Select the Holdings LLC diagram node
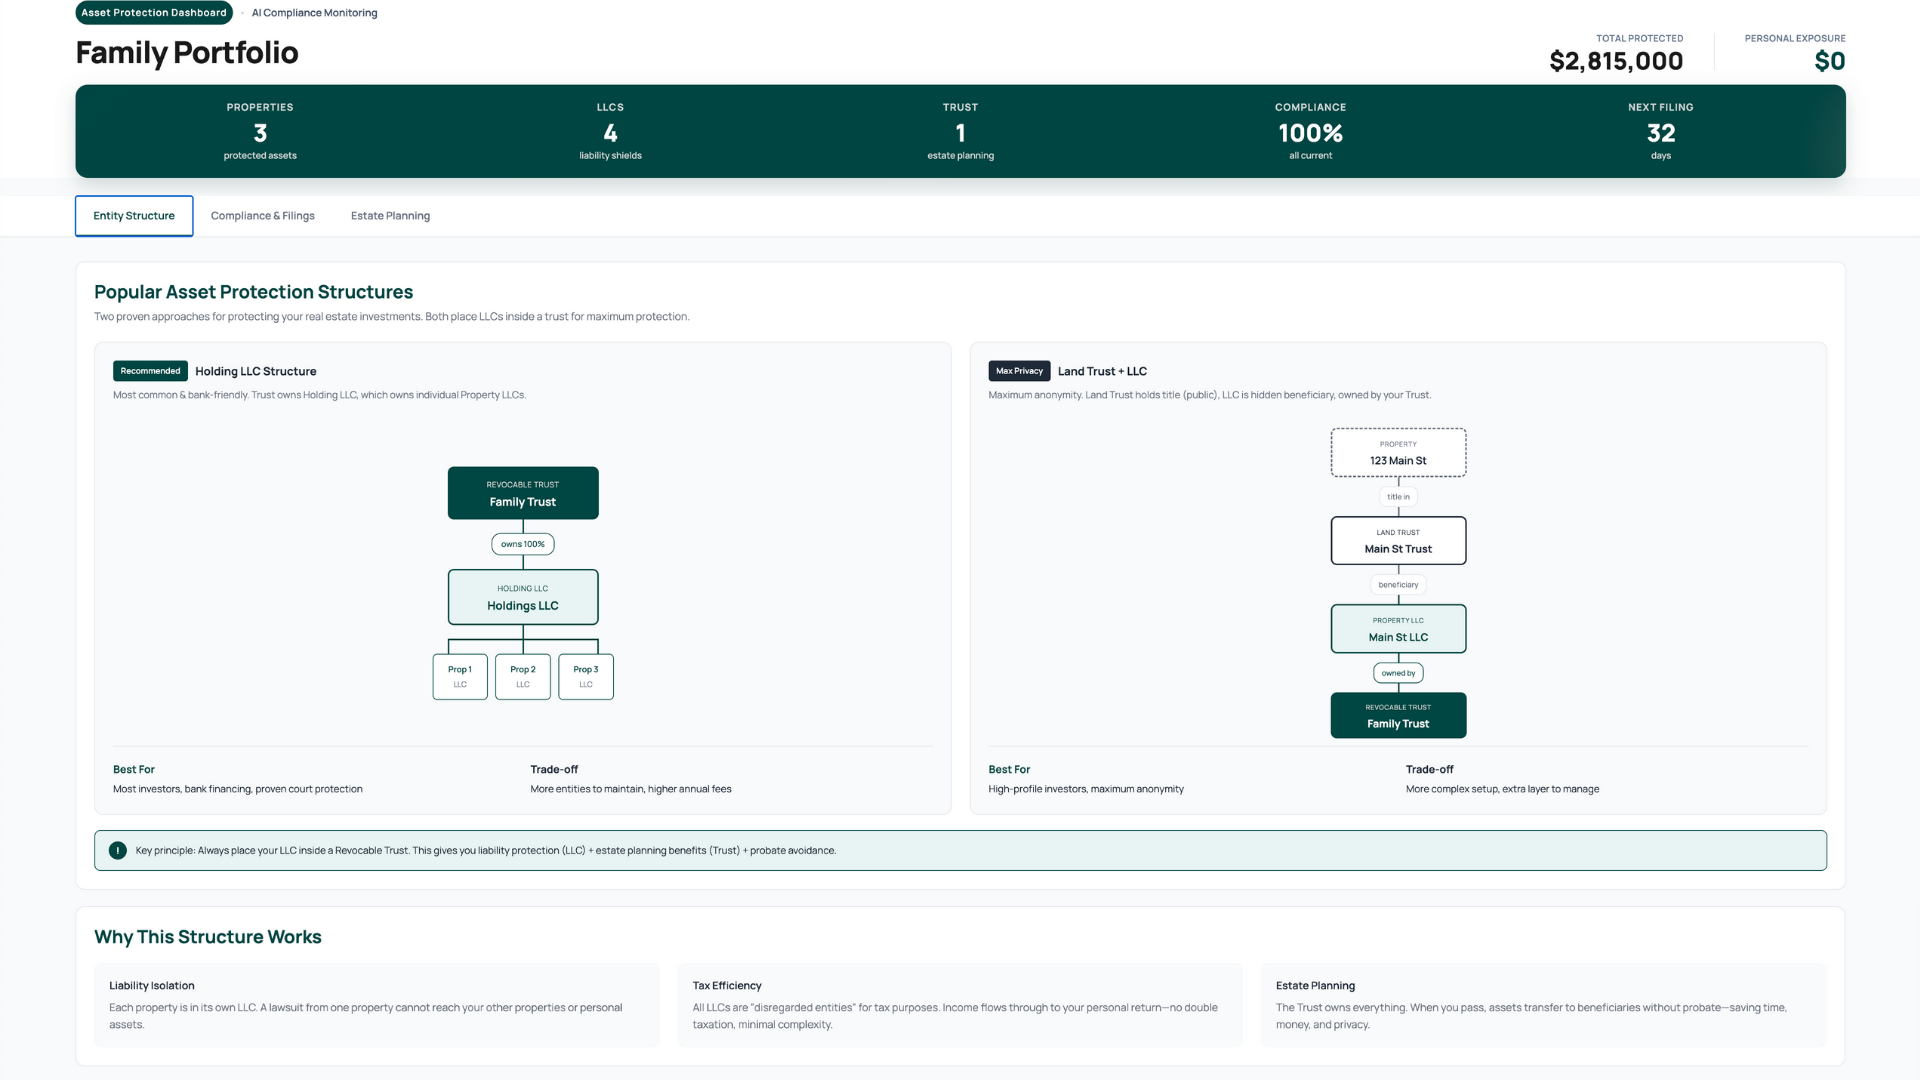This screenshot has width=1920, height=1080. tap(522, 597)
